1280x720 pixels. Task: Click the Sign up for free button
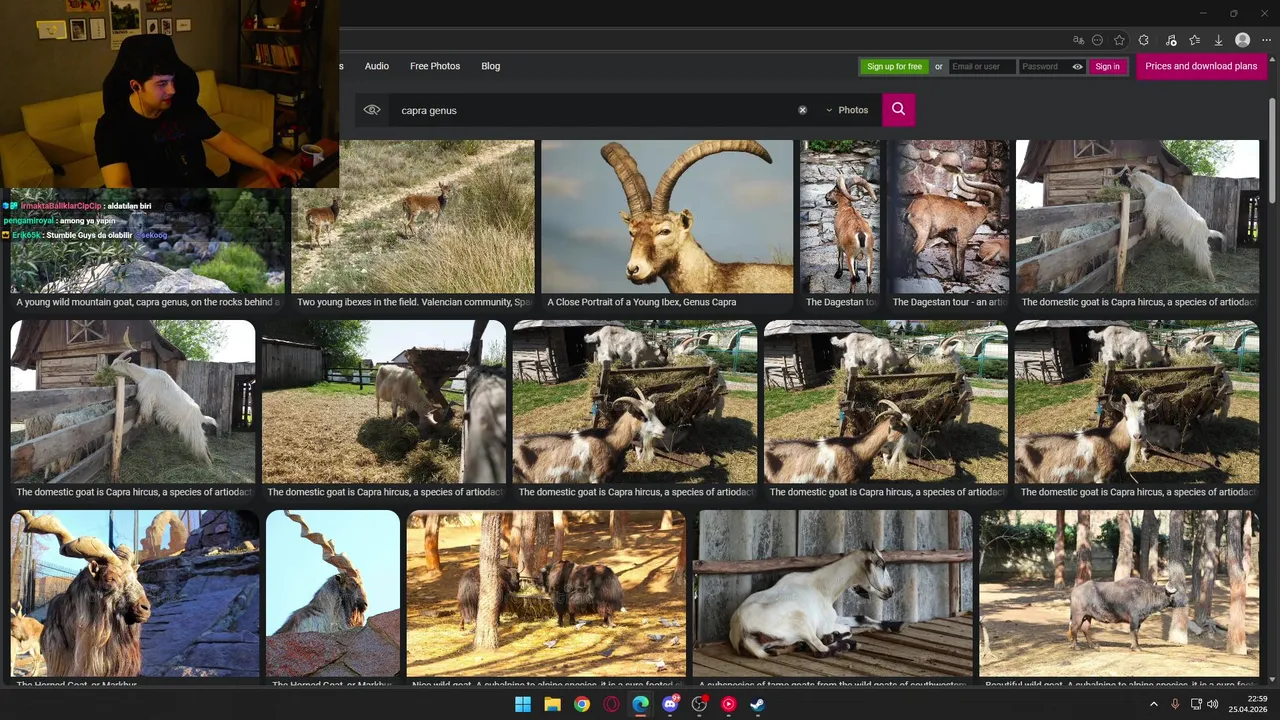coord(894,67)
